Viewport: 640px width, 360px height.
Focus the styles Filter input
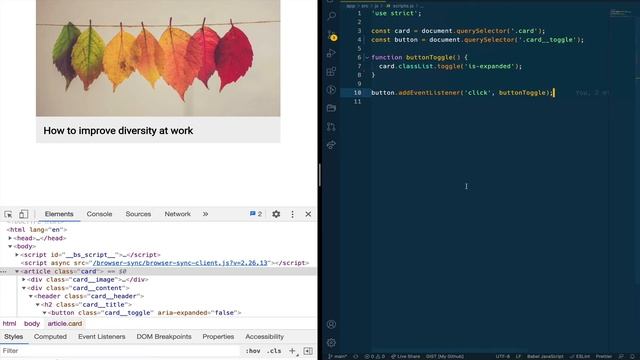(120, 351)
